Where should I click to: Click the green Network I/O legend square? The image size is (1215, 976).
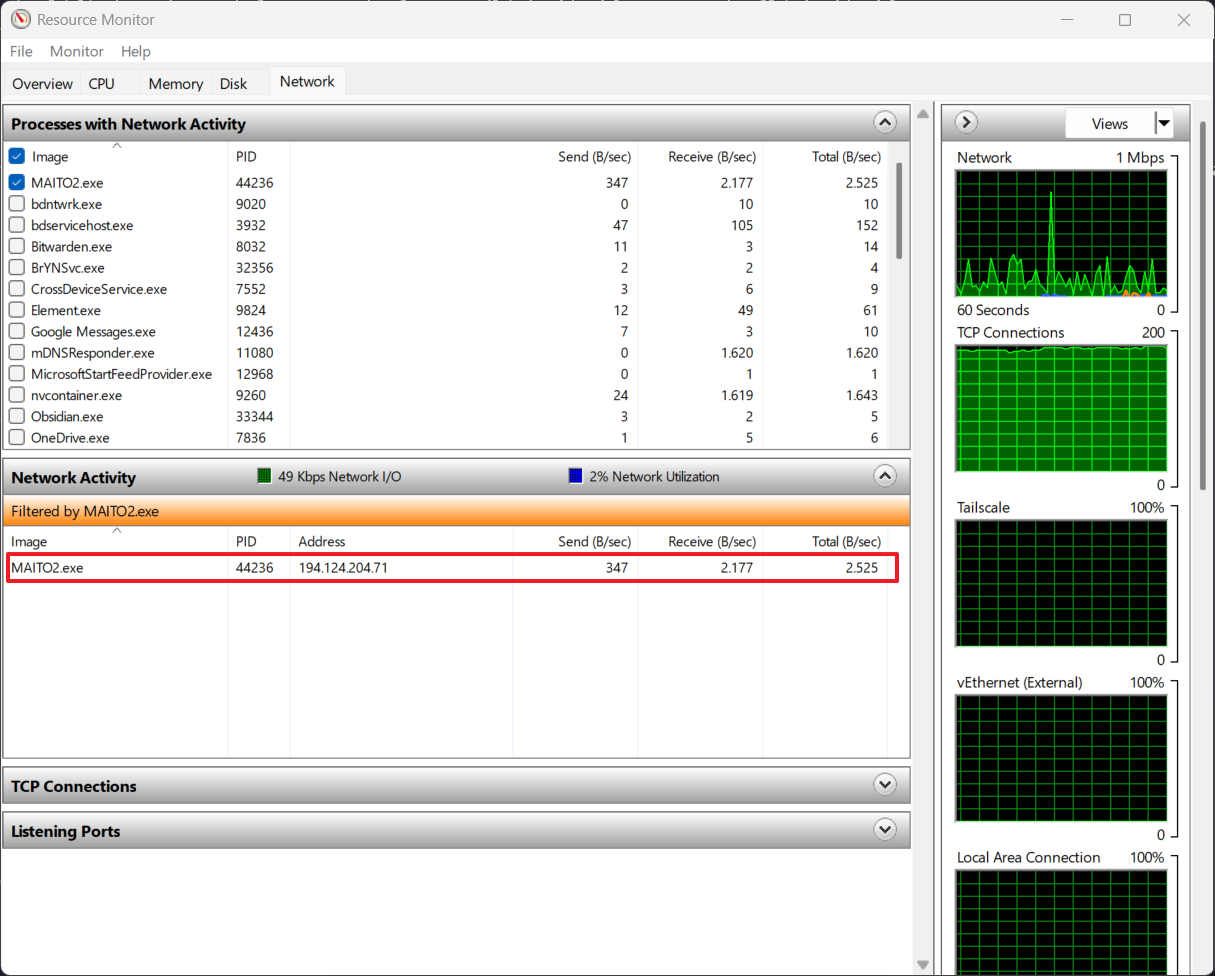click(x=265, y=476)
